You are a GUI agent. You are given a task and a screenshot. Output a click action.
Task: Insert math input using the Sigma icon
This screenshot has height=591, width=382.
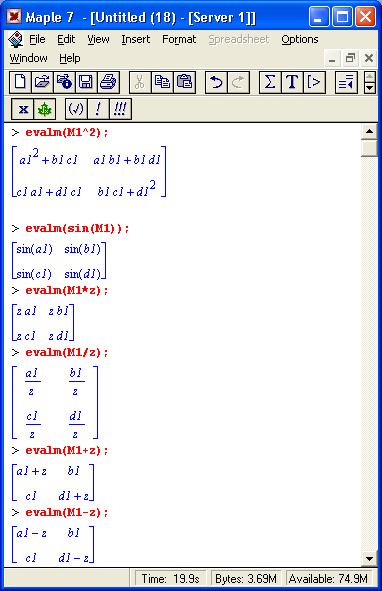tap(270, 82)
